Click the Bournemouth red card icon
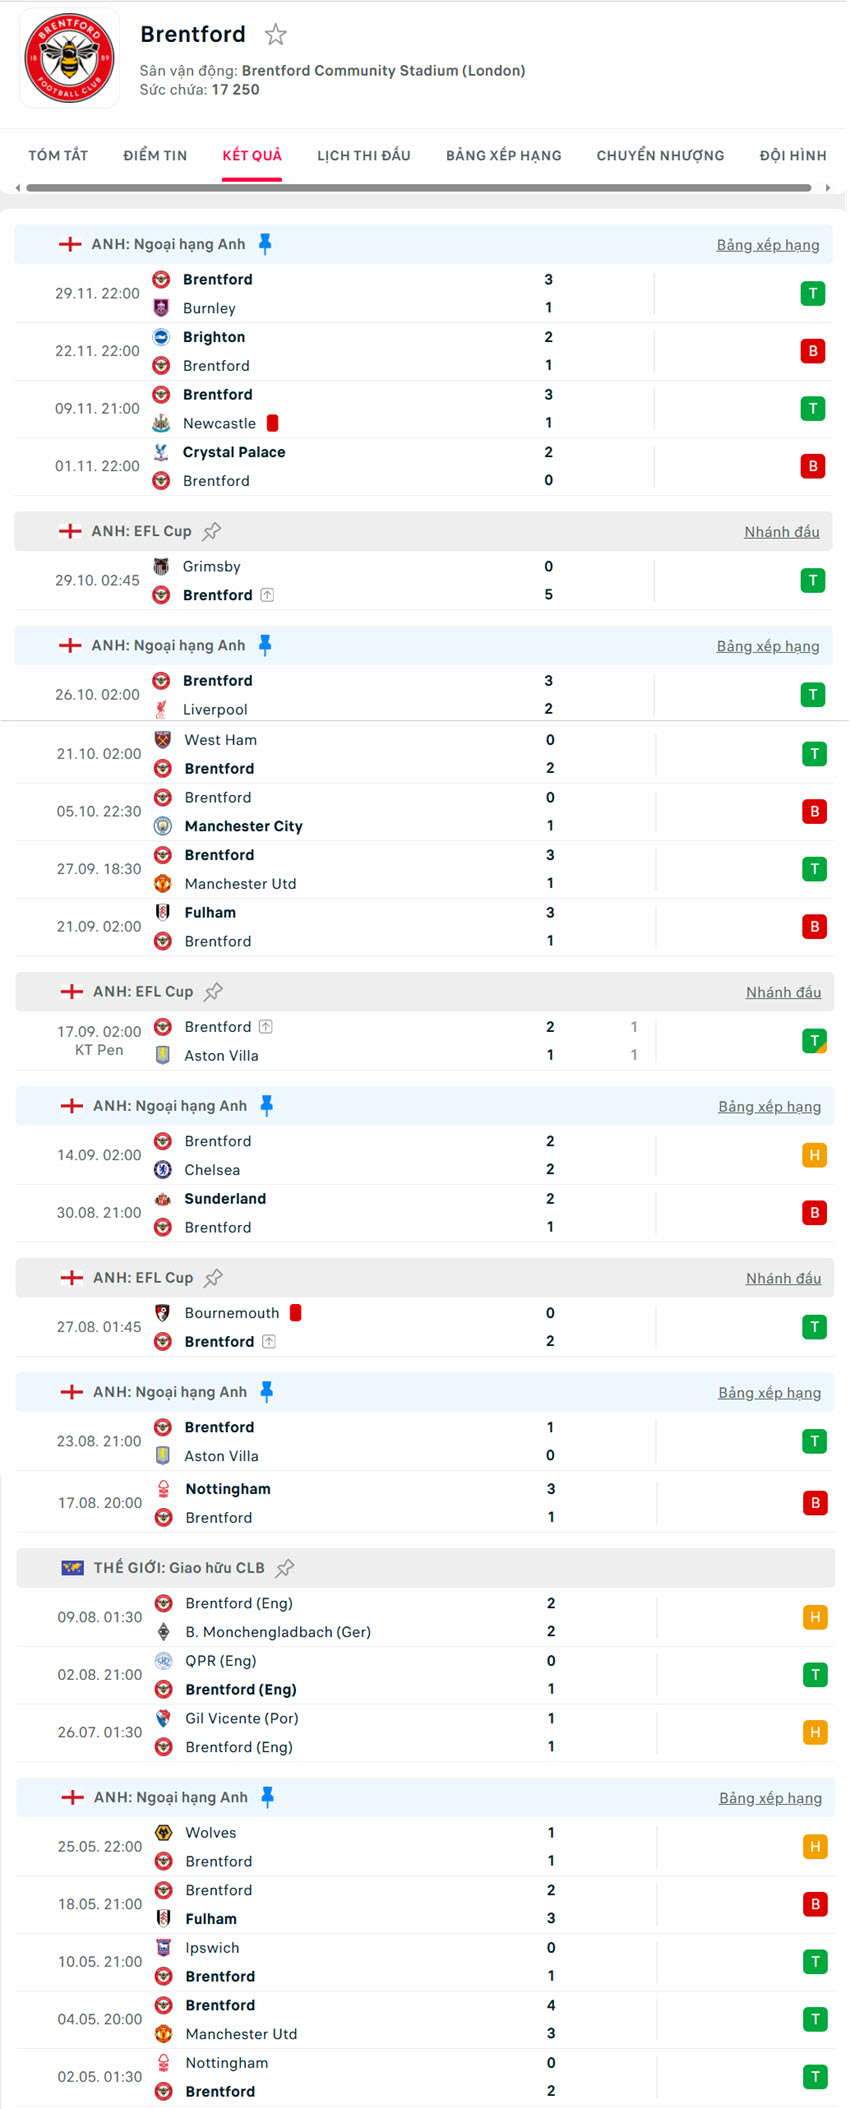850x2109 pixels. (295, 1313)
